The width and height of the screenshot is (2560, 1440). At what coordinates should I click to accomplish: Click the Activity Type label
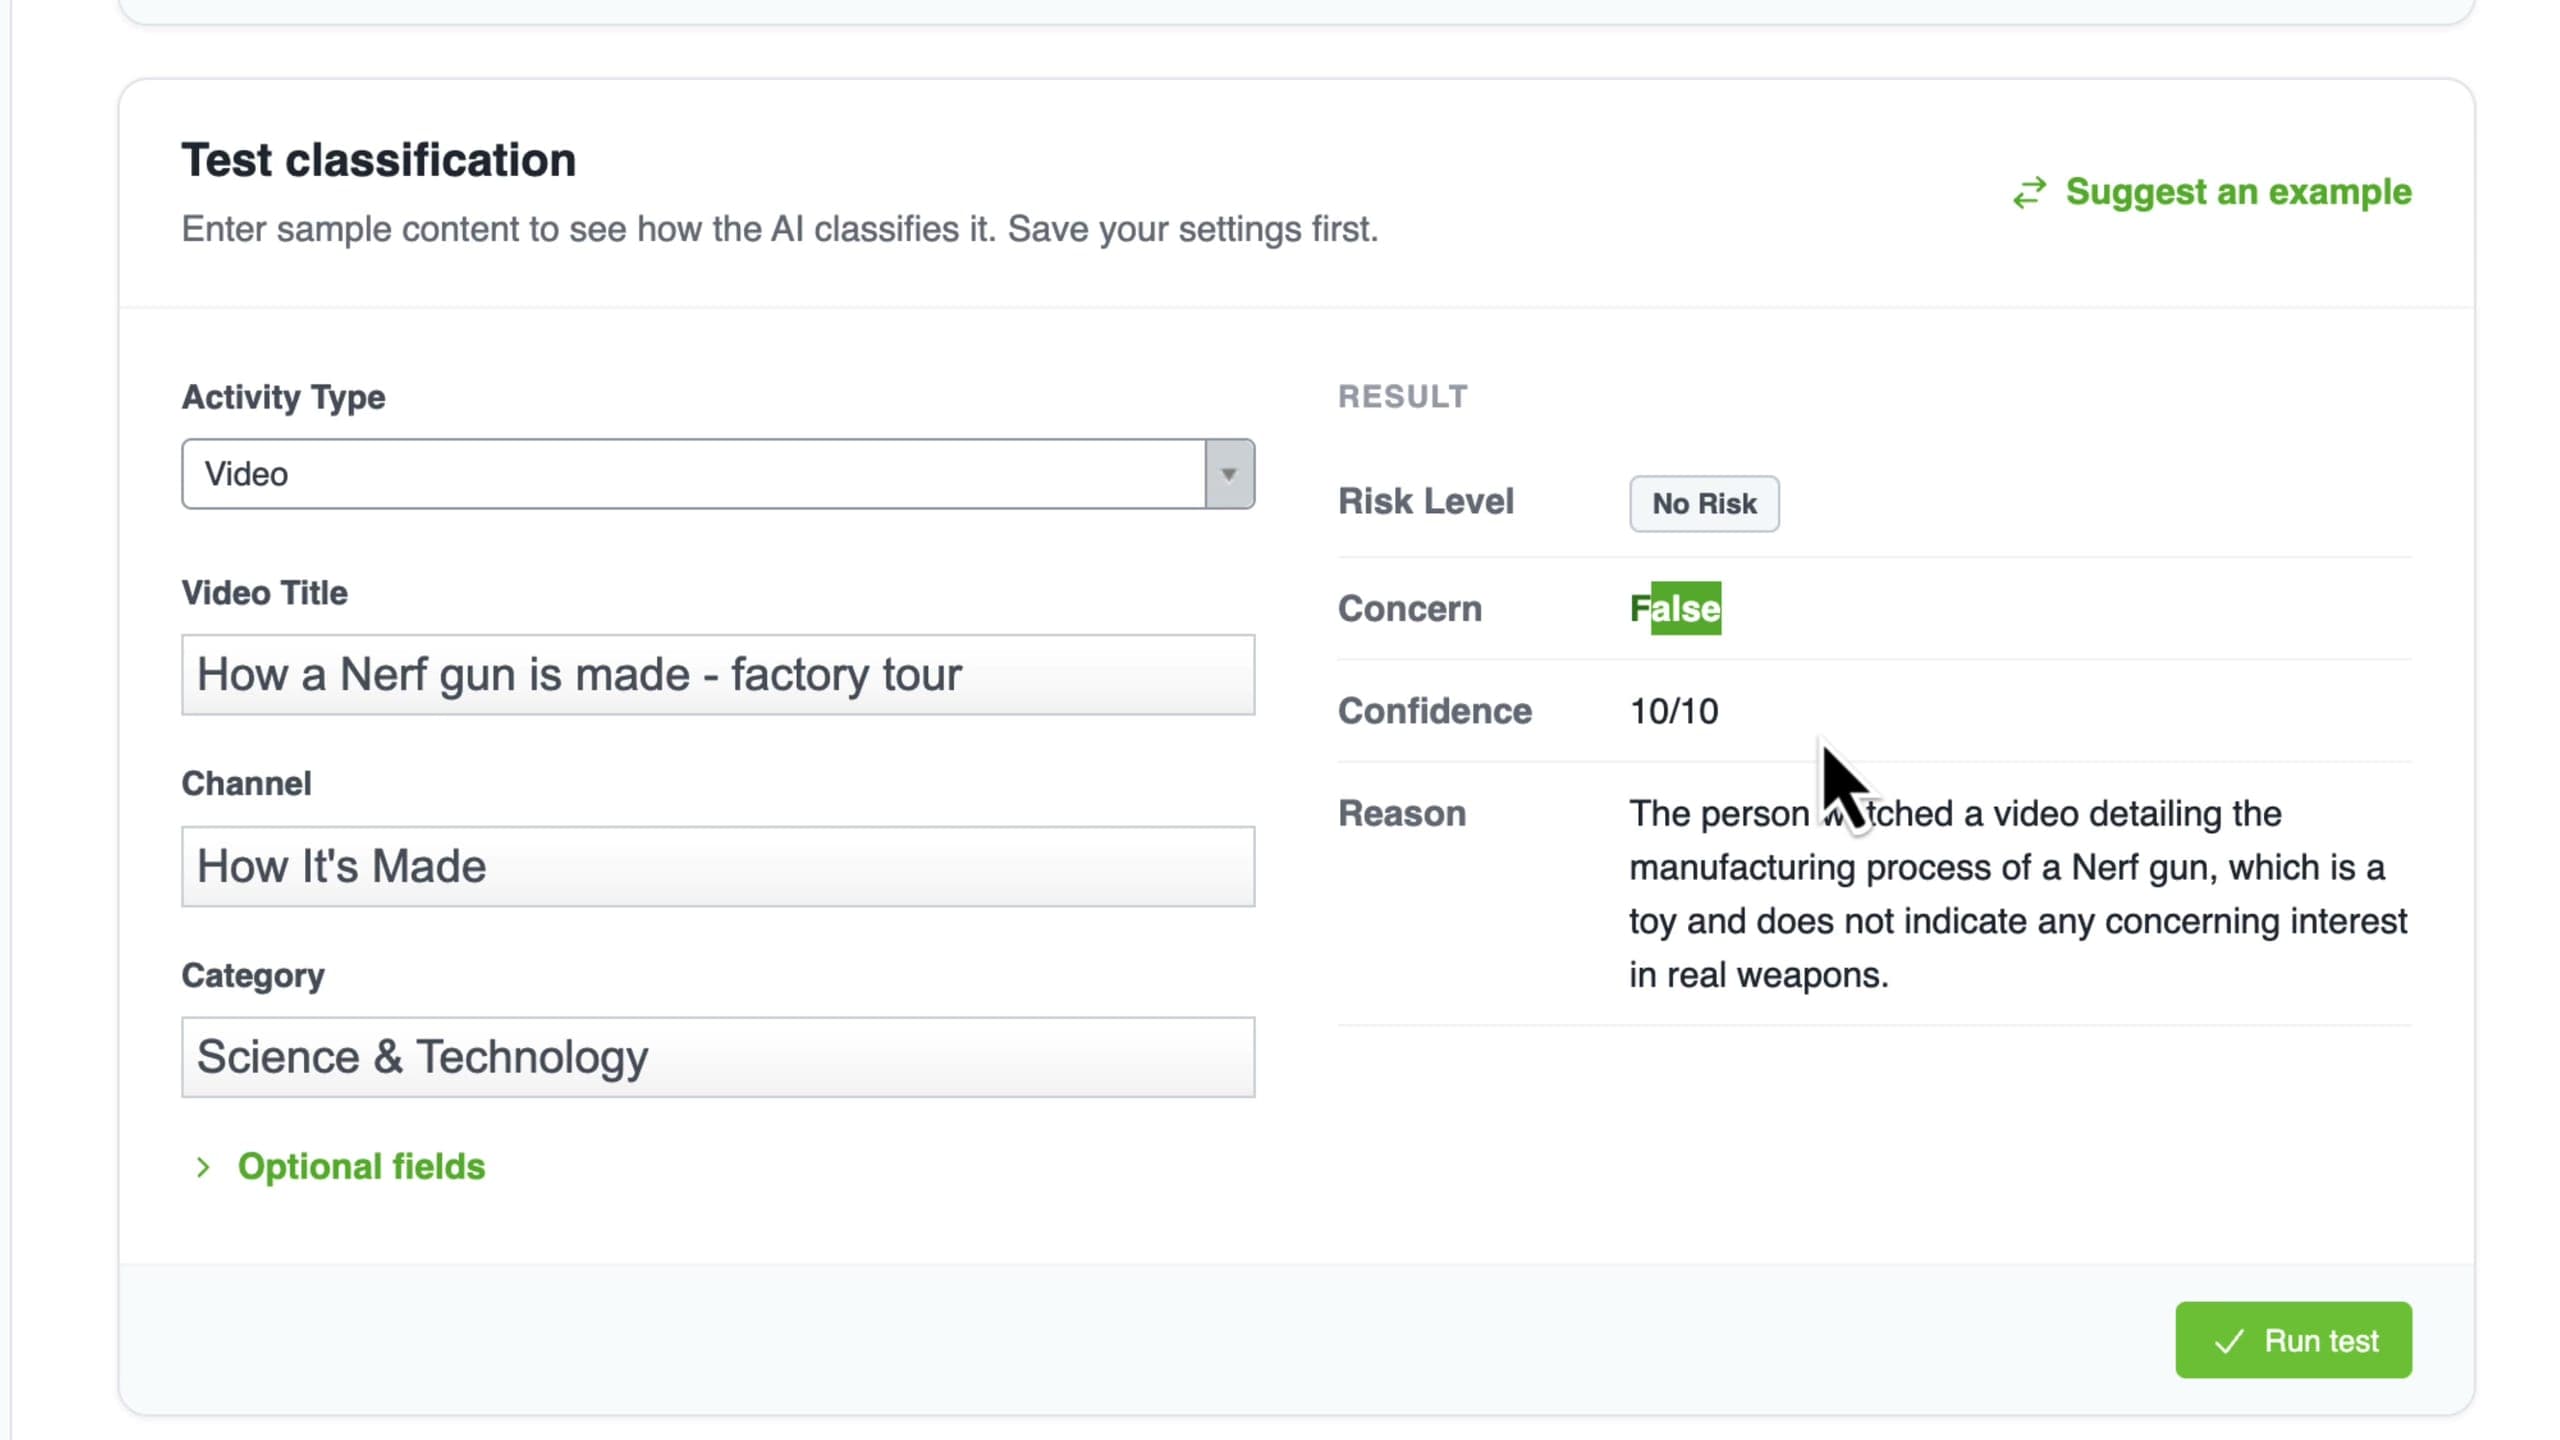click(283, 397)
